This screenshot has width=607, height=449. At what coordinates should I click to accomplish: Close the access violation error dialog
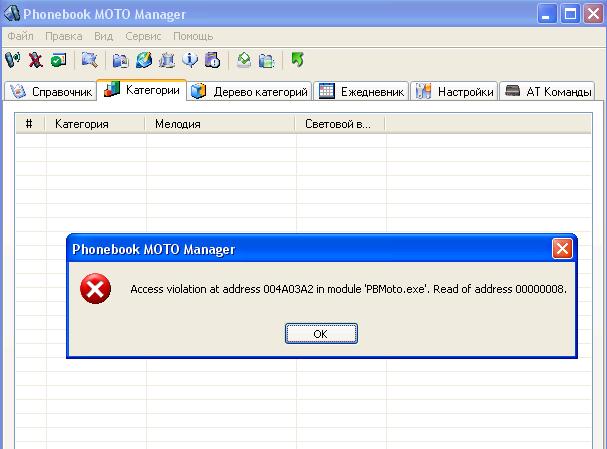tap(562, 248)
